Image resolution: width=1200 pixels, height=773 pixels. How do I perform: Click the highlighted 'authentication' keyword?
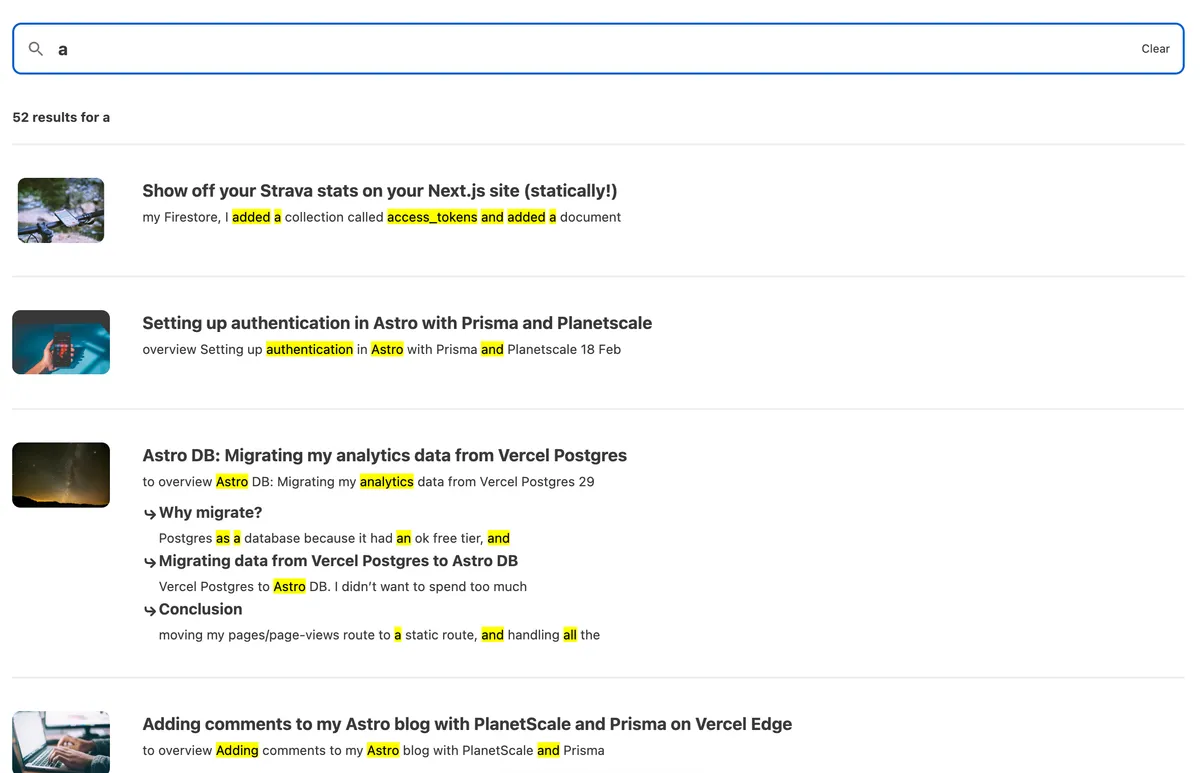pyautogui.click(x=310, y=349)
